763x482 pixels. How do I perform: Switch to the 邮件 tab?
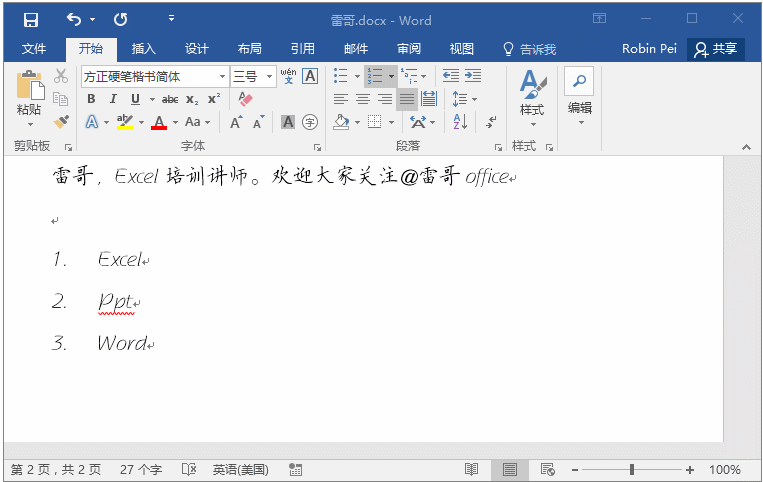[x=356, y=49]
